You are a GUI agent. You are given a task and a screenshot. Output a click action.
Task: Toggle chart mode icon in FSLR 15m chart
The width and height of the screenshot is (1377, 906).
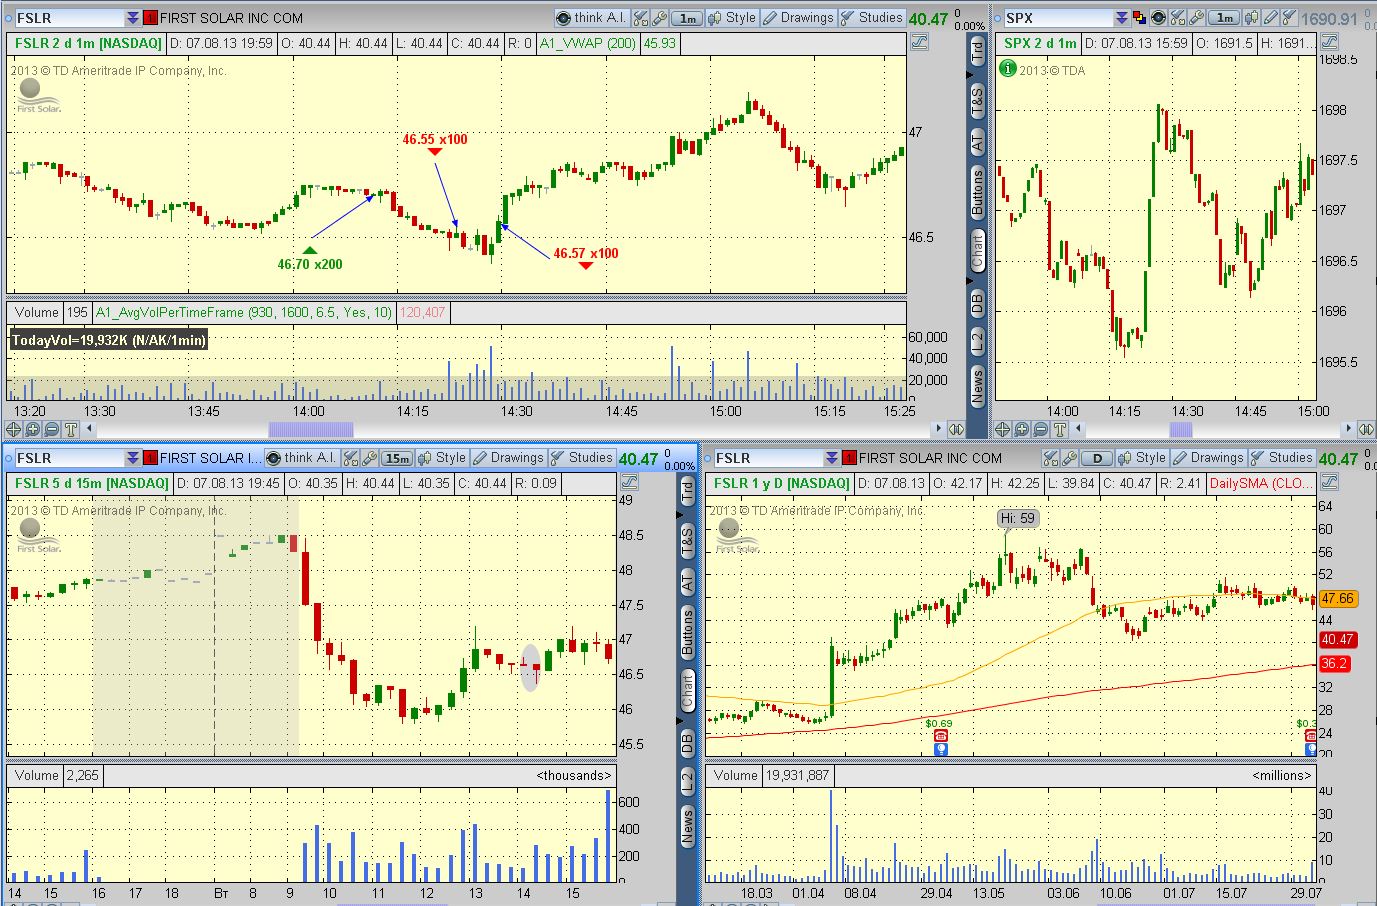click(x=629, y=482)
